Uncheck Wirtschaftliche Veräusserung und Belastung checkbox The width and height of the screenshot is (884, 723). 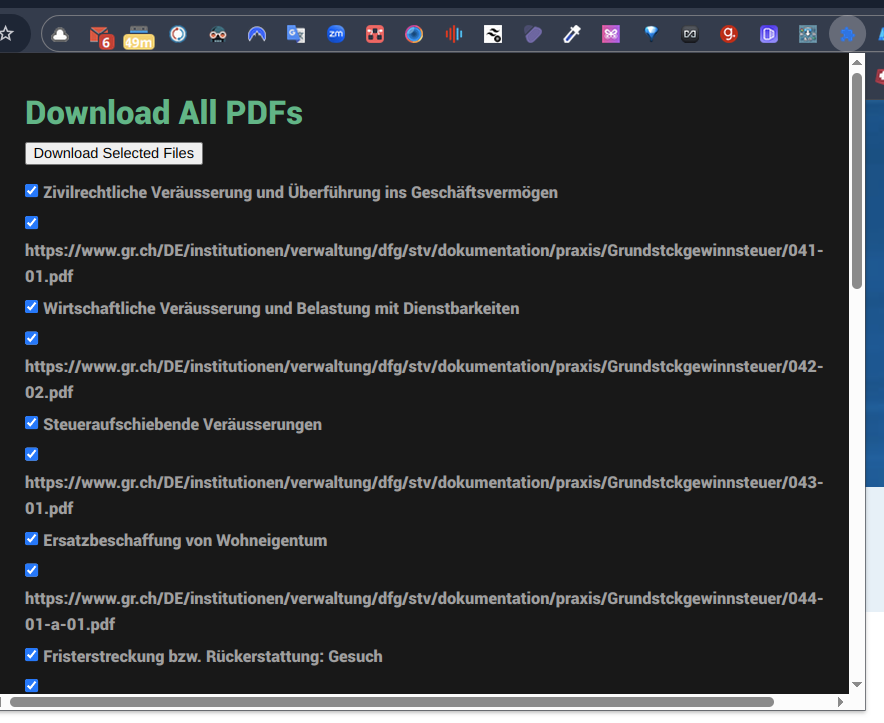(x=32, y=307)
